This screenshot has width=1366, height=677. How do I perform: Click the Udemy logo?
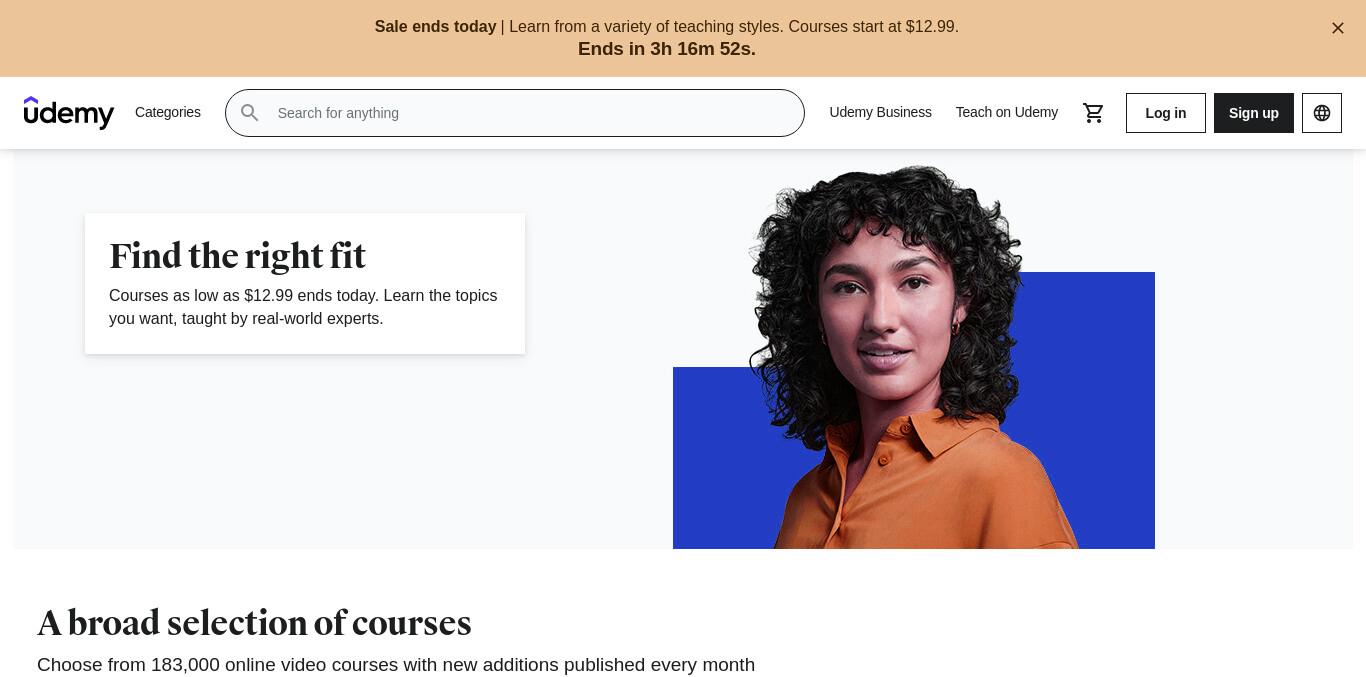(x=69, y=113)
